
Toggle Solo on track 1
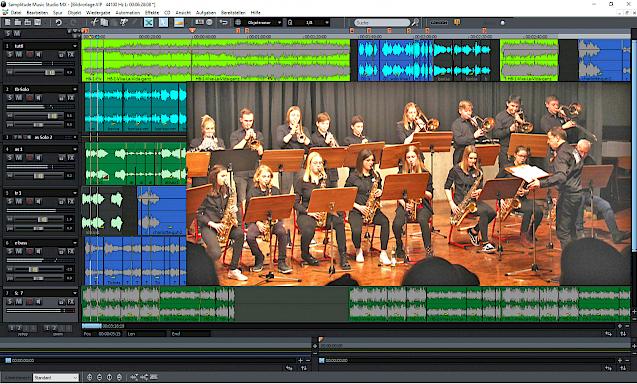10,54
